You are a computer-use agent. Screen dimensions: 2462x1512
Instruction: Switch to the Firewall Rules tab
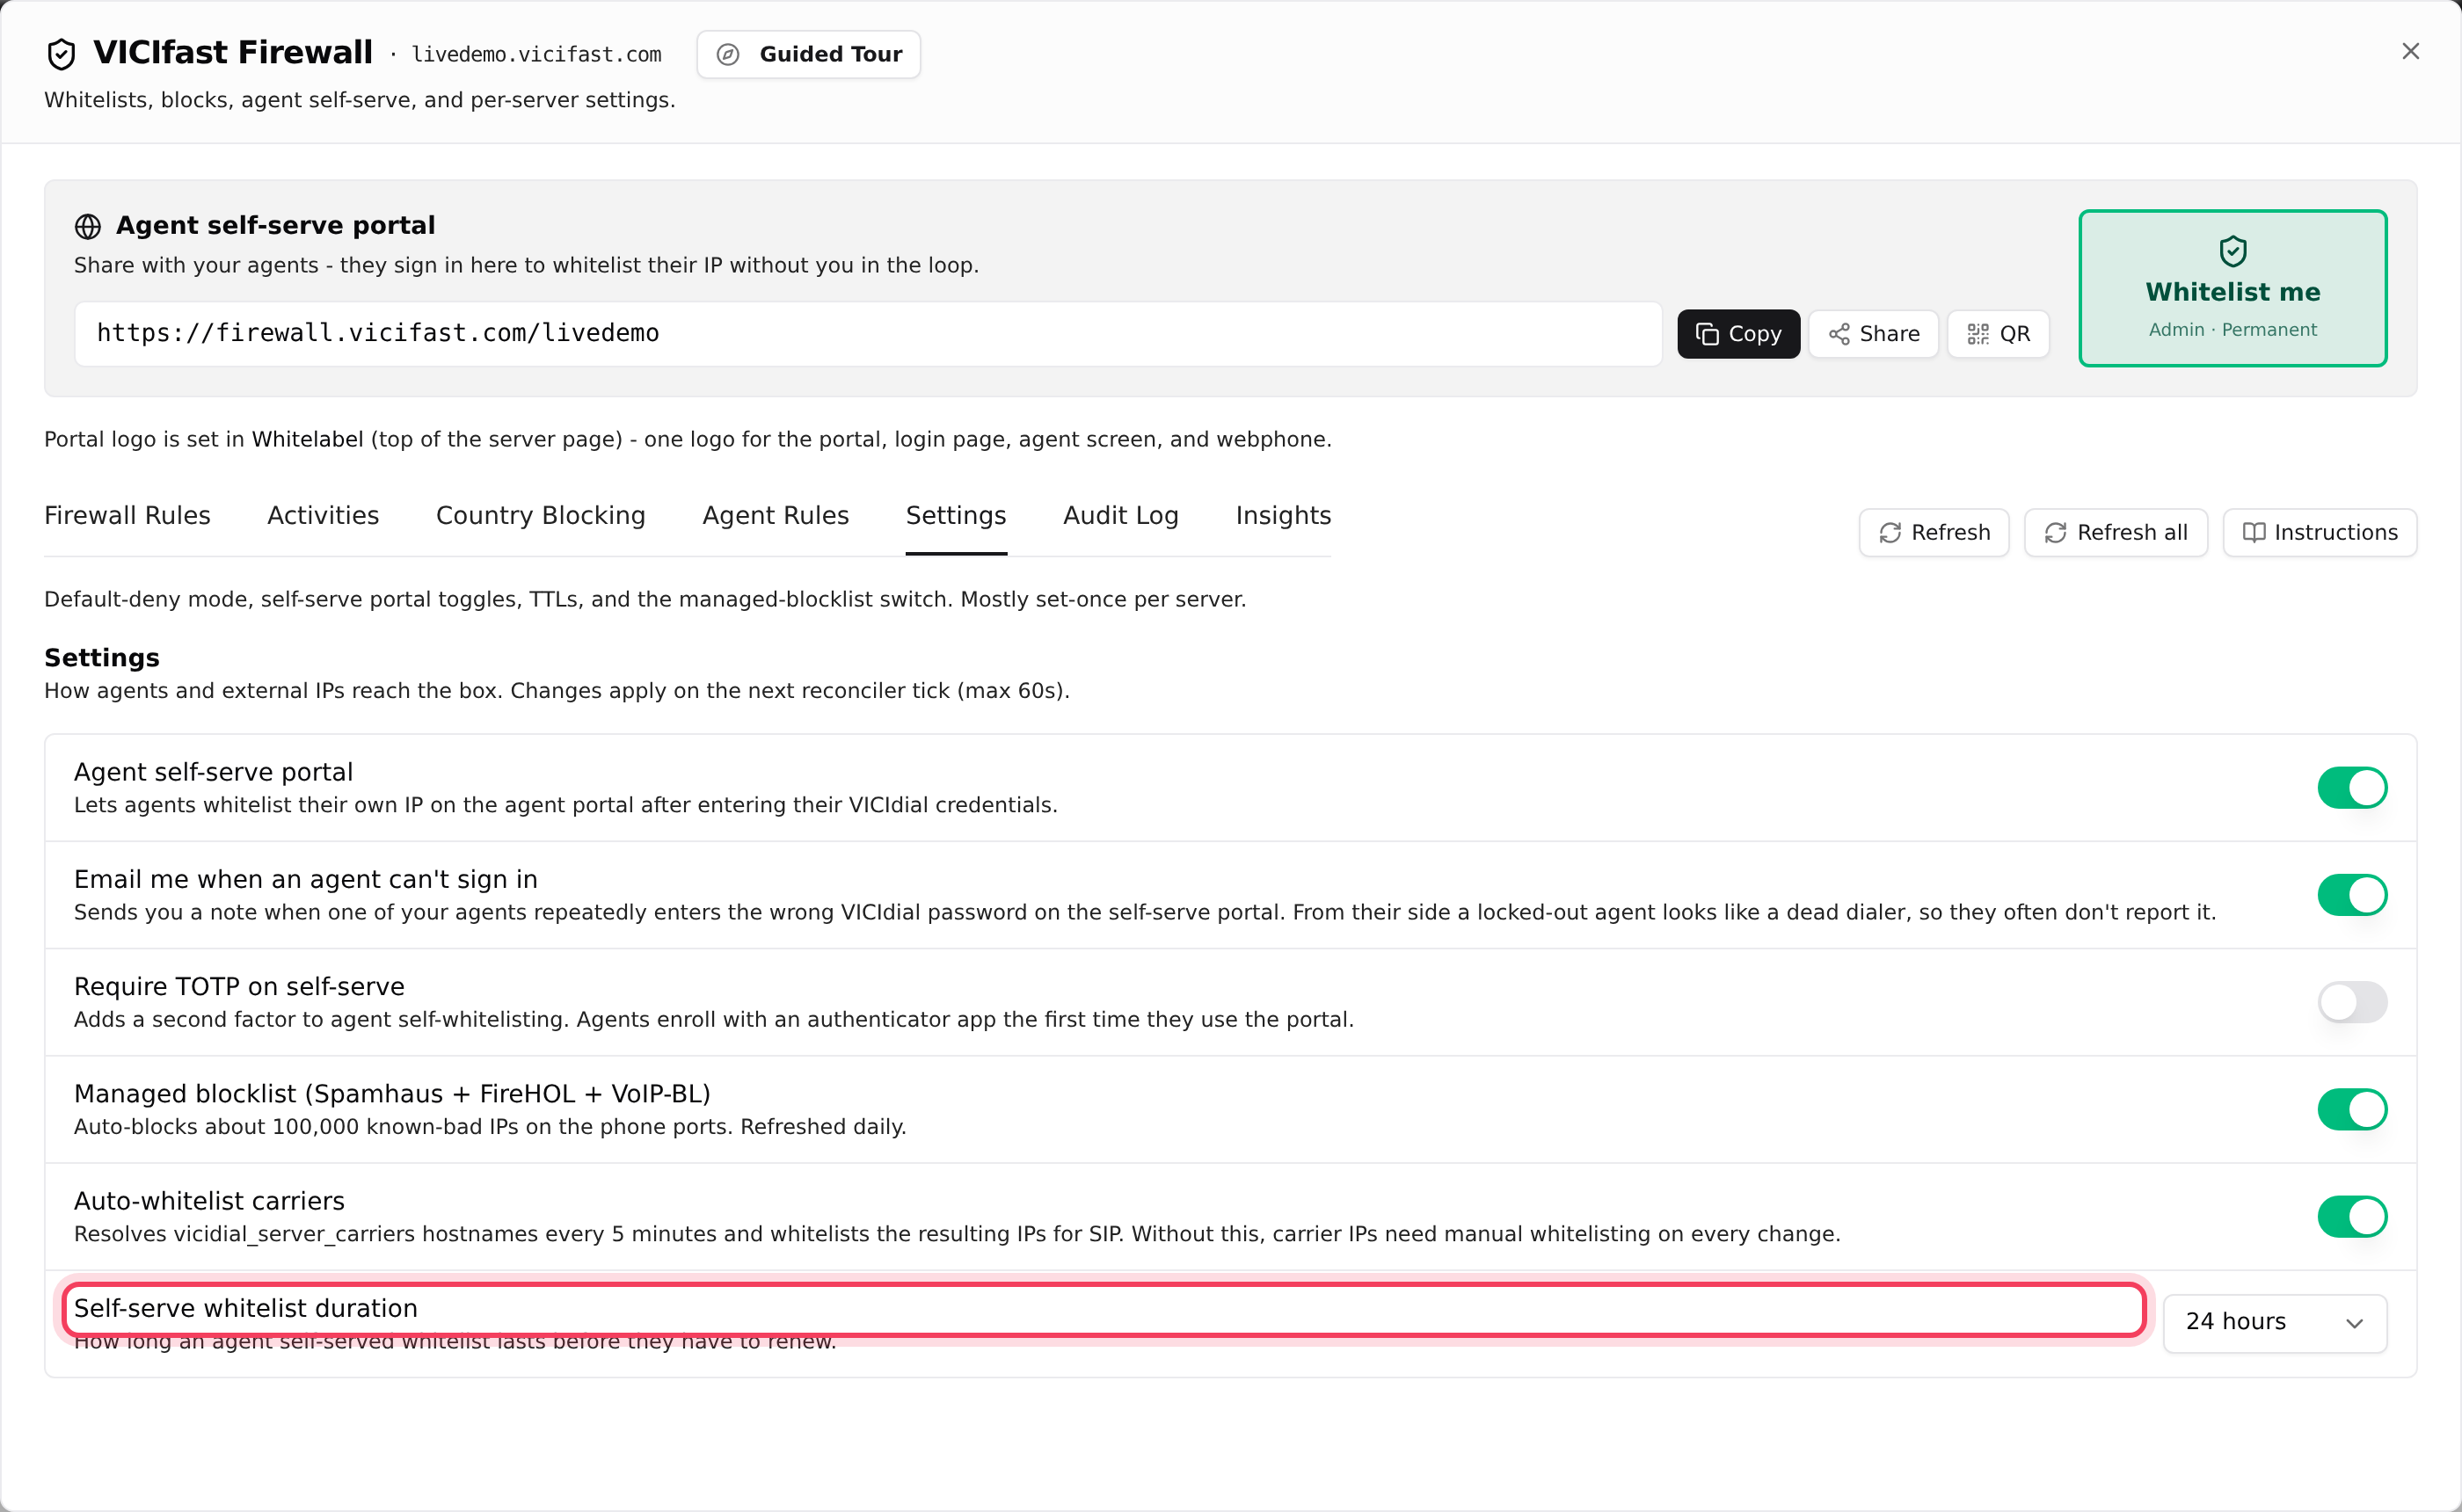(x=127, y=516)
